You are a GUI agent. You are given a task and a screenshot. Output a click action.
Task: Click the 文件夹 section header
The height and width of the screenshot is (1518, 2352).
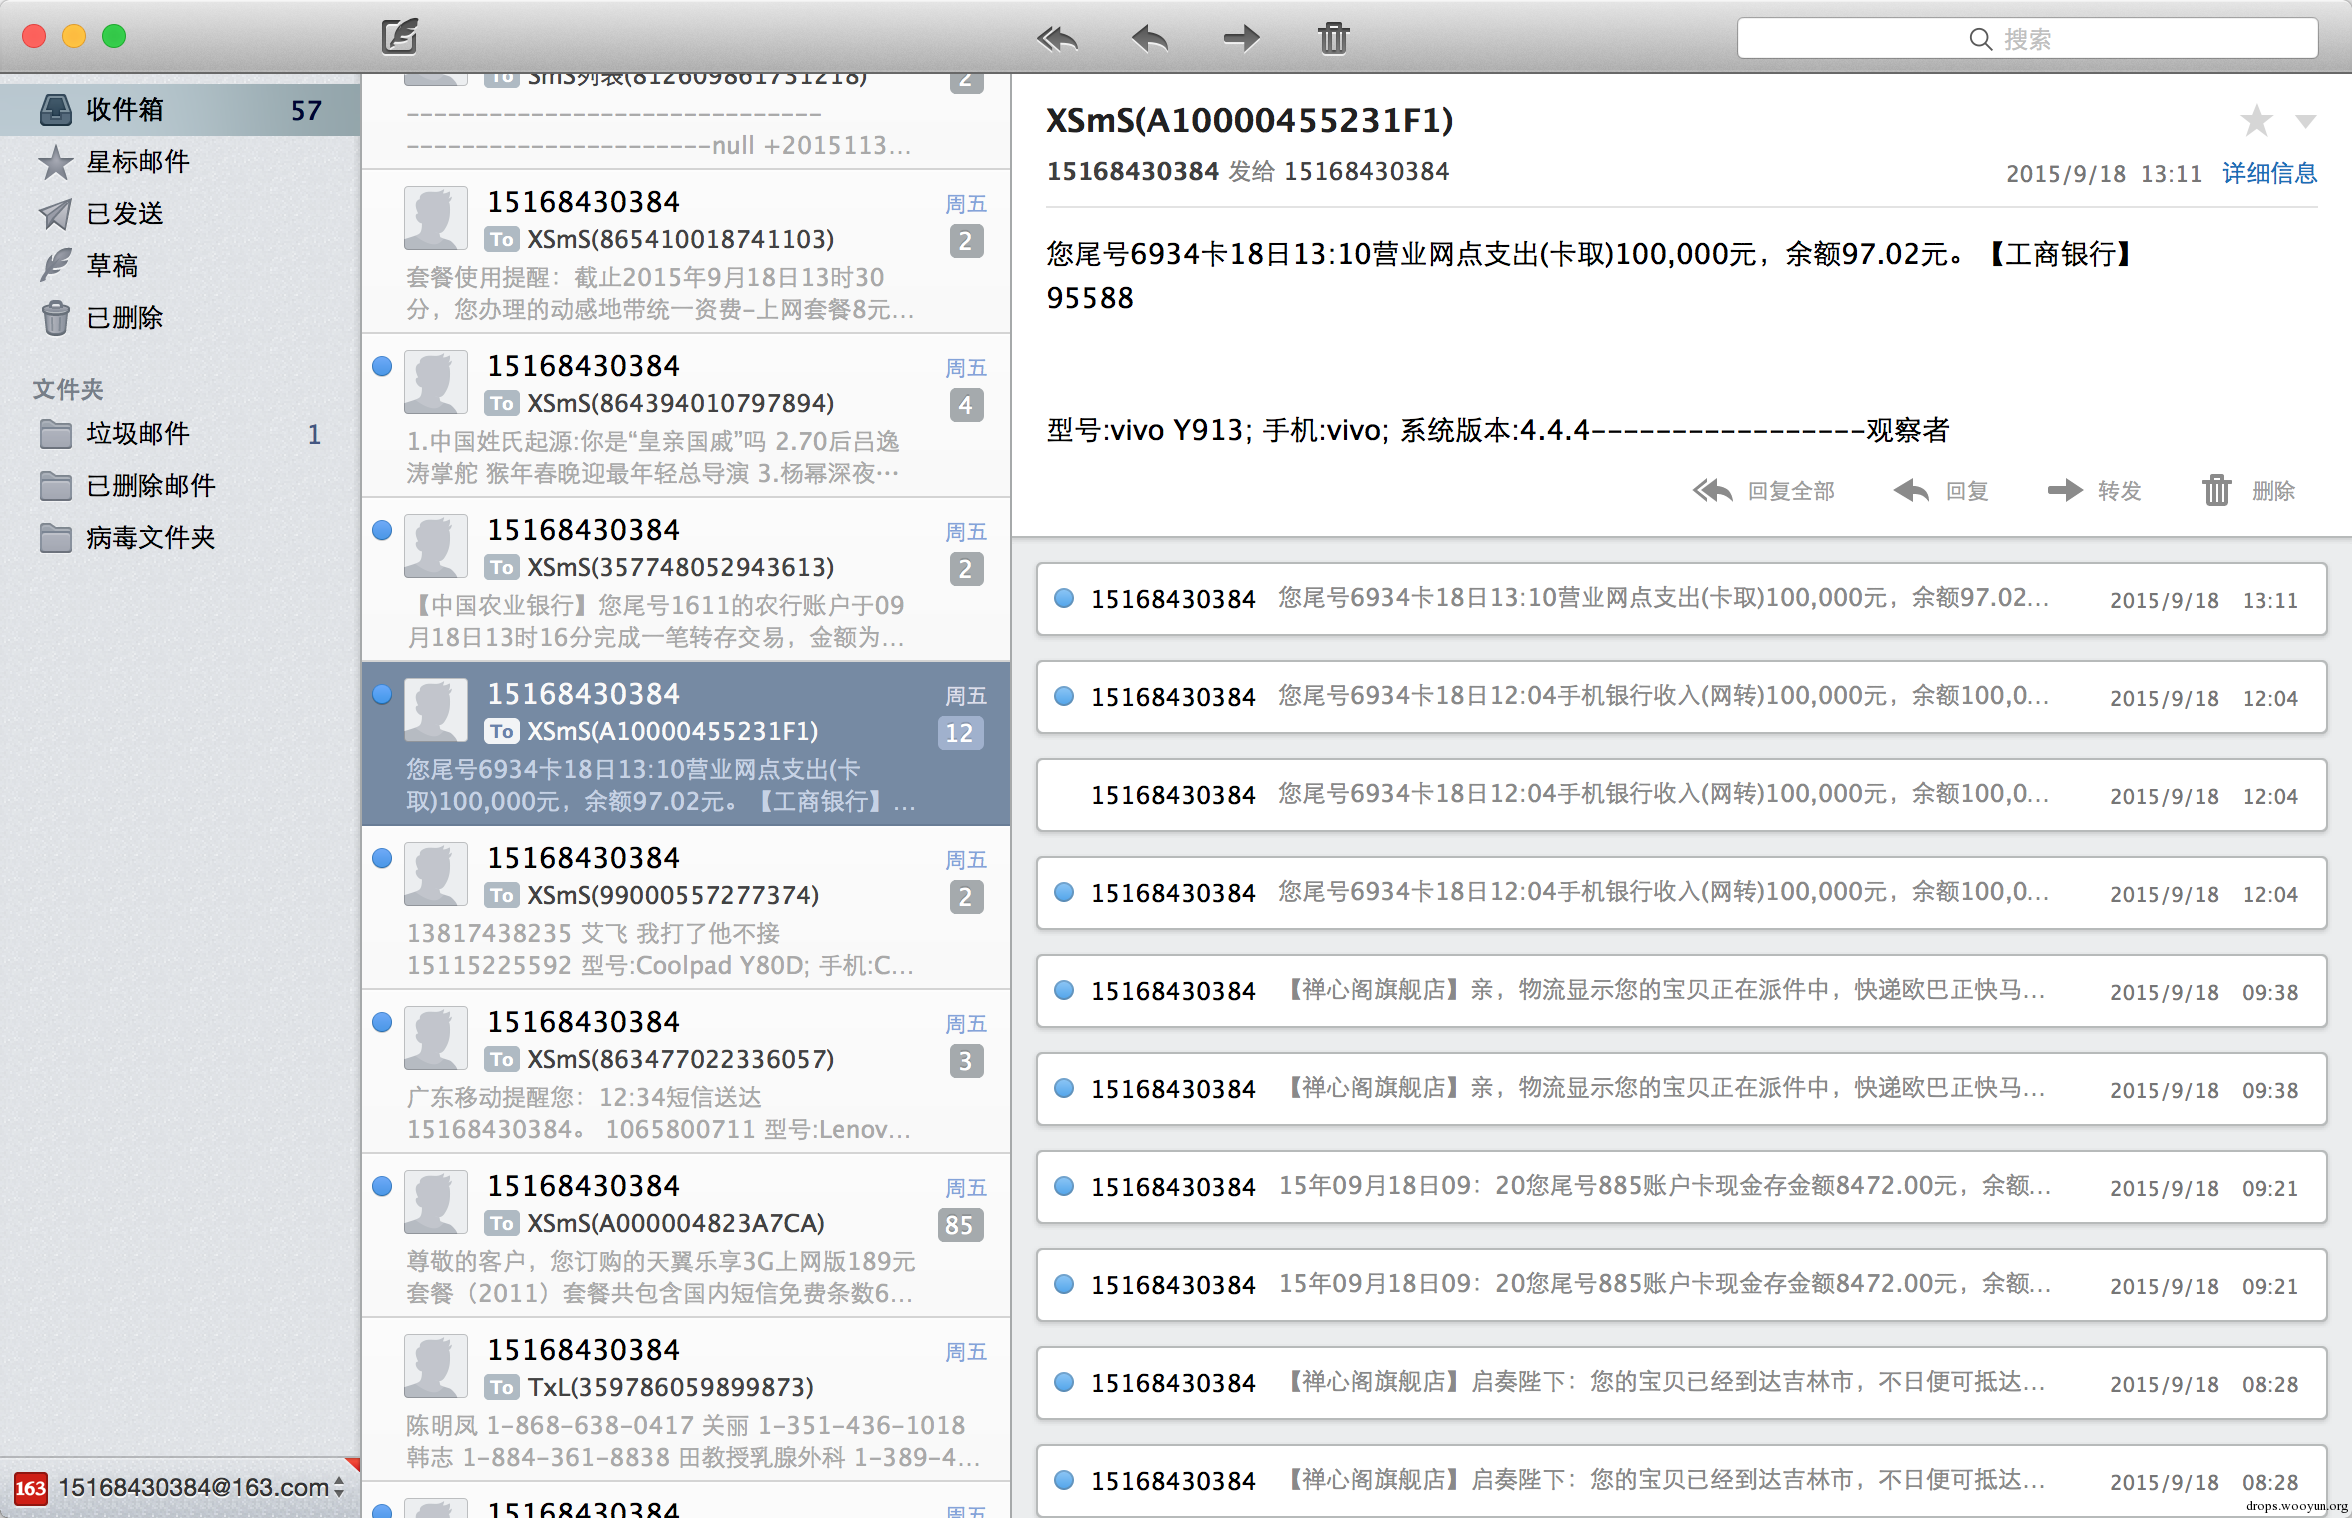(68, 389)
